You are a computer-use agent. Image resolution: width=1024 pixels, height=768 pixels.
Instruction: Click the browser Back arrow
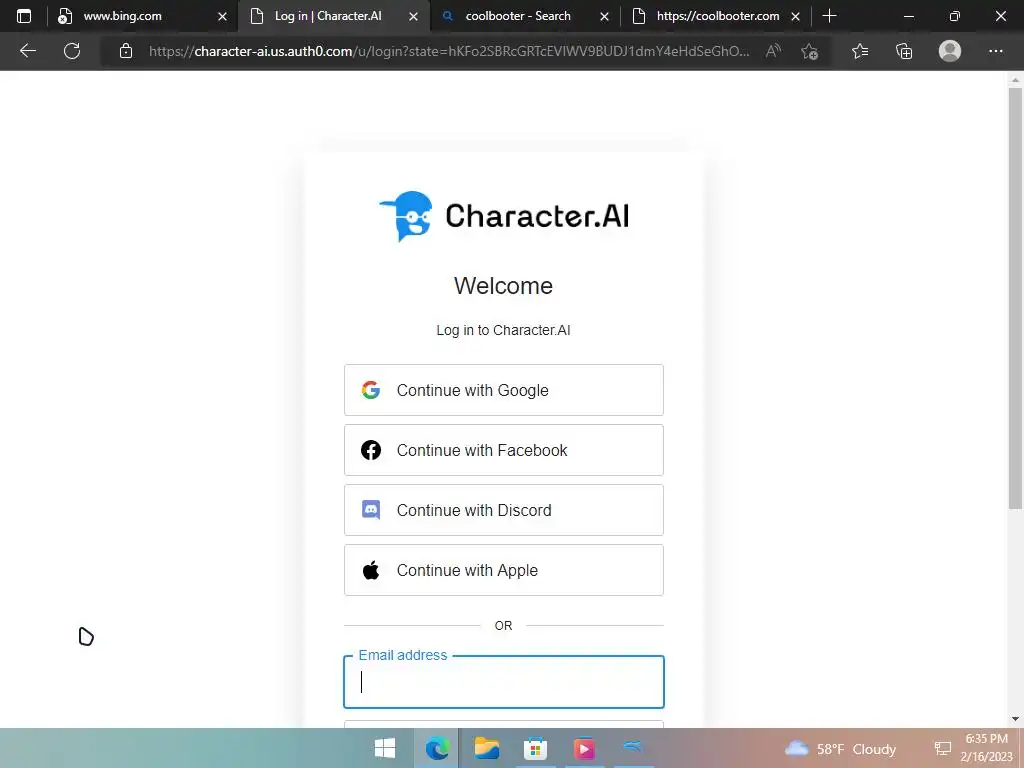tap(27, 51)
